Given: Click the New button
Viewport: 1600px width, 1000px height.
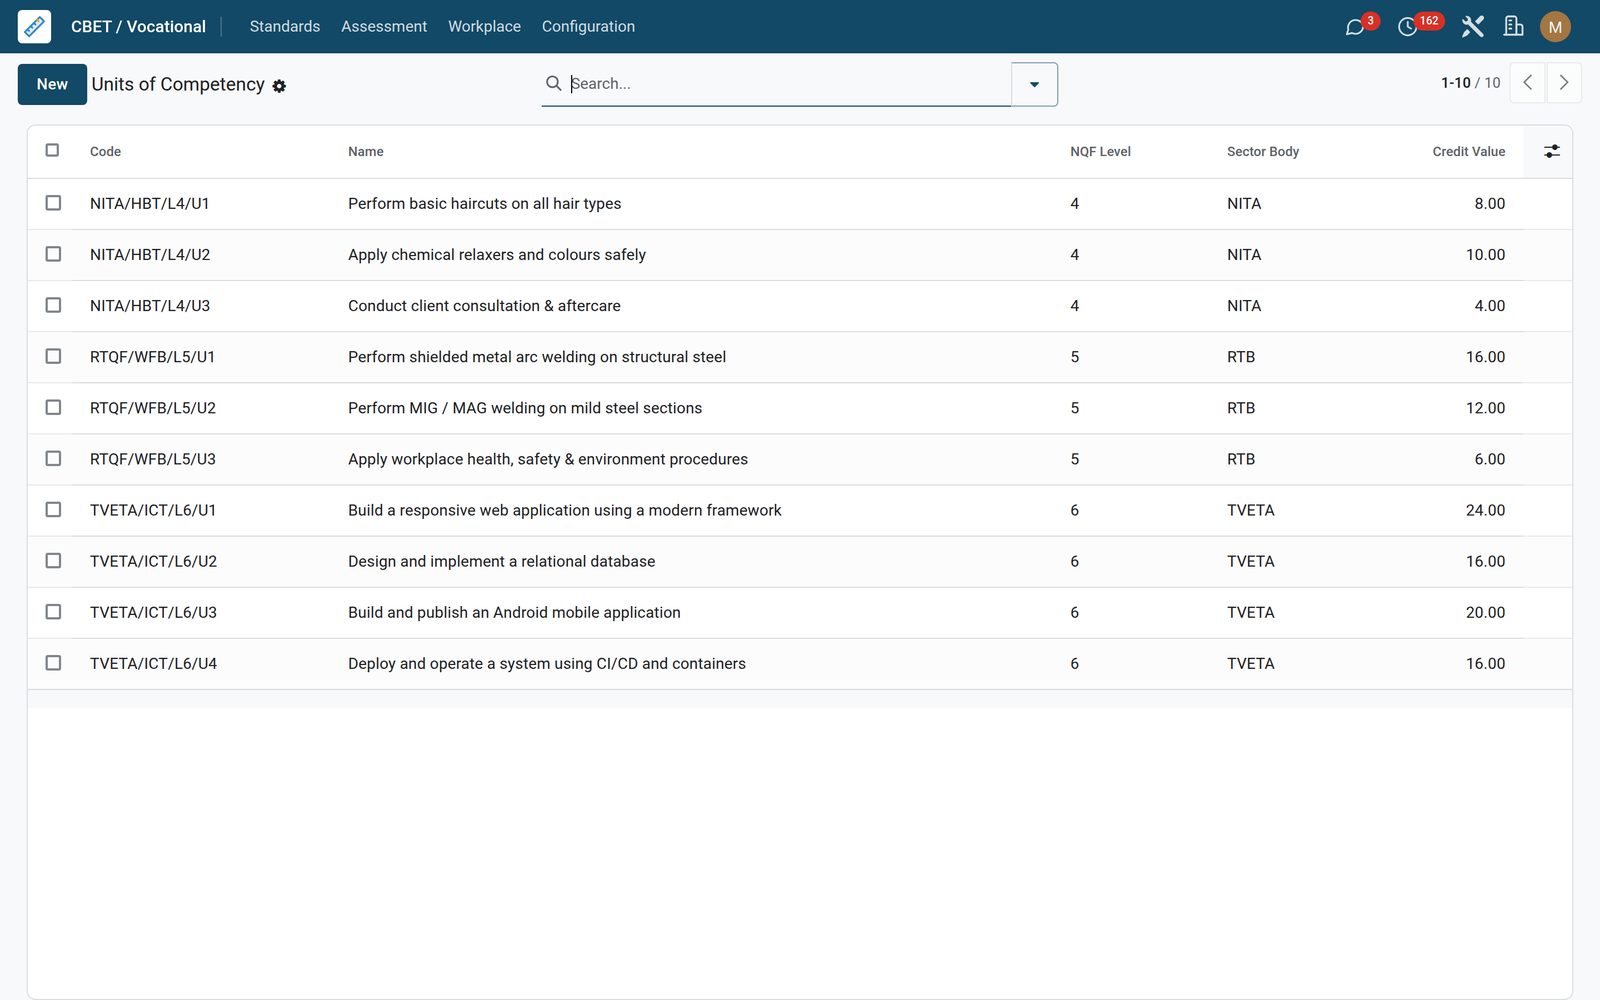Looking at the screenshot, I should [52, 84].
